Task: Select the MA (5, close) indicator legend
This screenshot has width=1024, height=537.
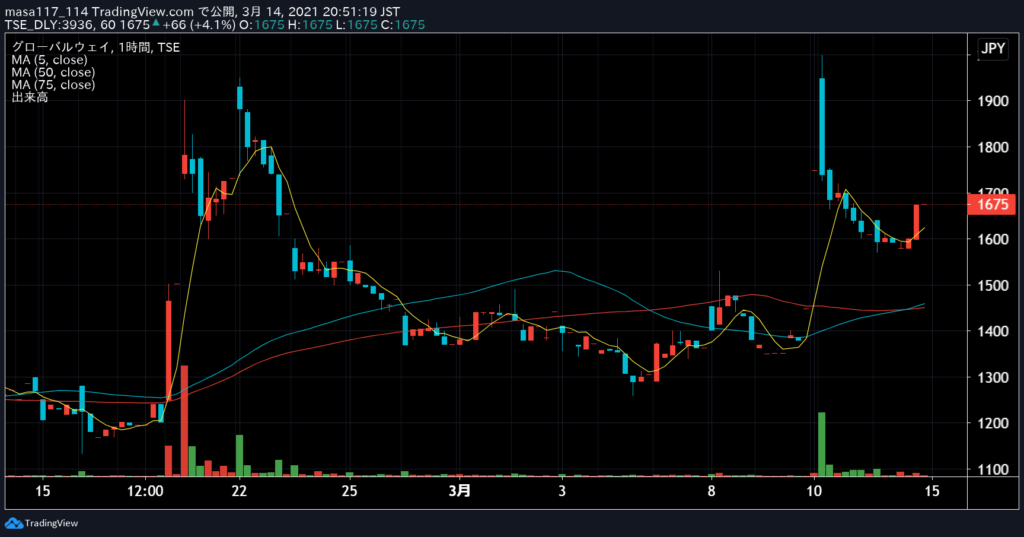Action: (x=49, y=59)
